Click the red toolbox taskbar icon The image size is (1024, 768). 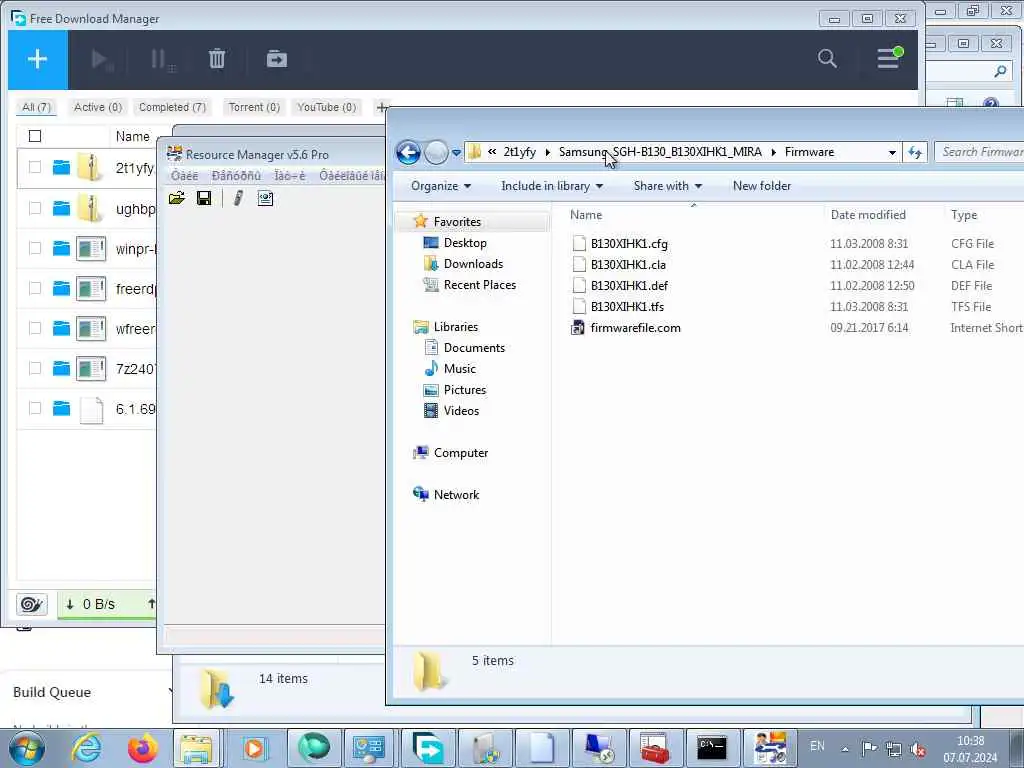click(654, 748)
